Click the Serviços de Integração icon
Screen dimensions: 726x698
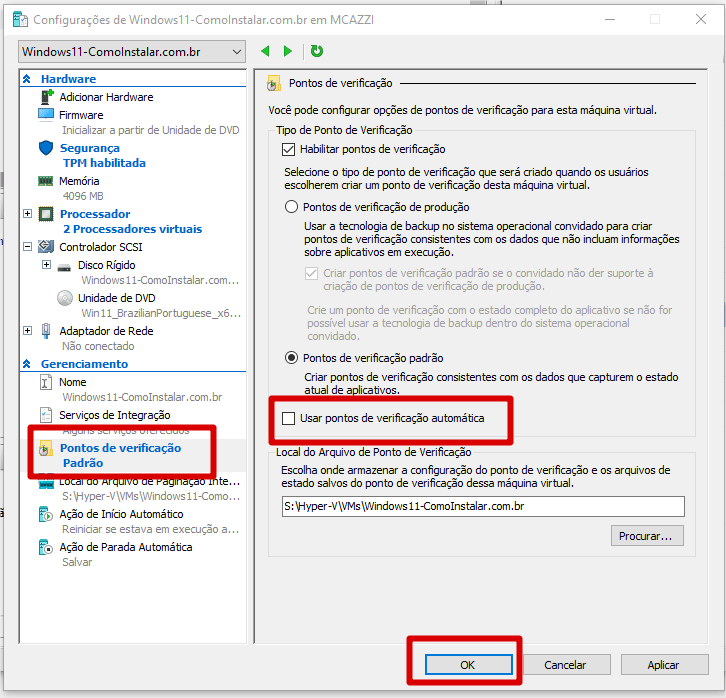point(46,415)
